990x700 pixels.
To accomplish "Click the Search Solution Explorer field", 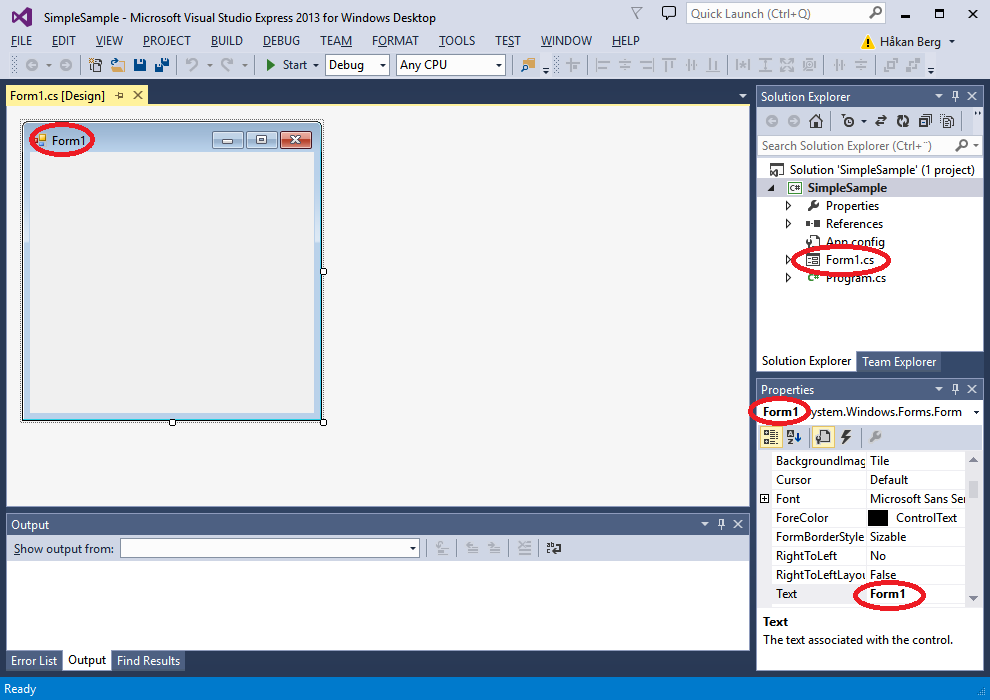I will pos(856,146).
